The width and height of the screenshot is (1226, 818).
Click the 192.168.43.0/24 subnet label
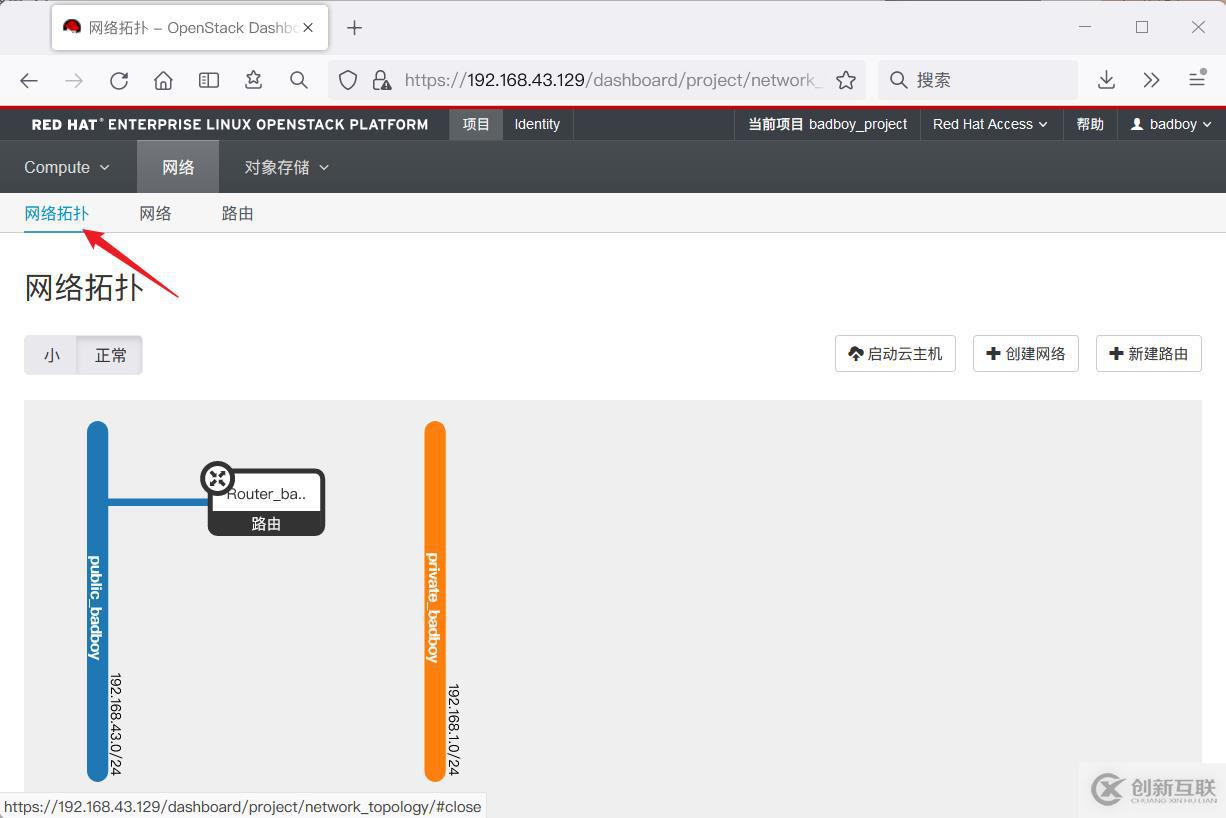coord(115,724)
